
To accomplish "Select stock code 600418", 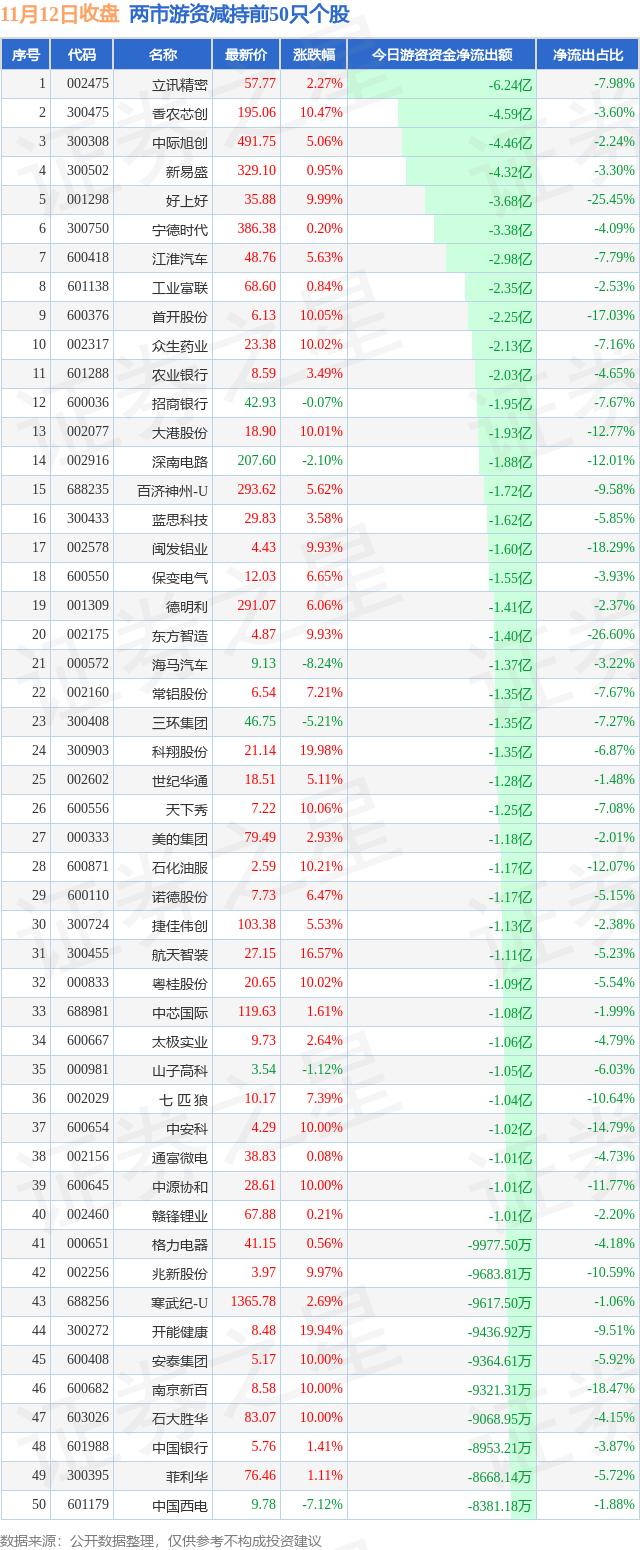I will click(x=88, y=257).
